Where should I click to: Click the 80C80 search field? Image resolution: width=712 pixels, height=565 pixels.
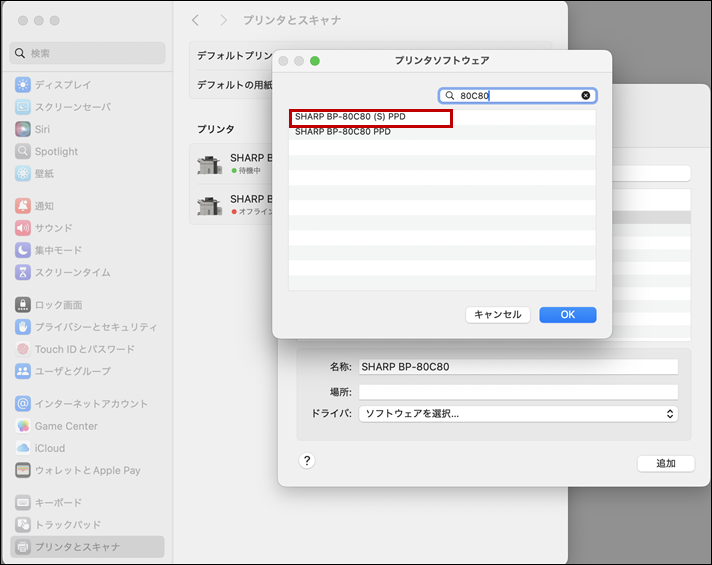point(517,95)
